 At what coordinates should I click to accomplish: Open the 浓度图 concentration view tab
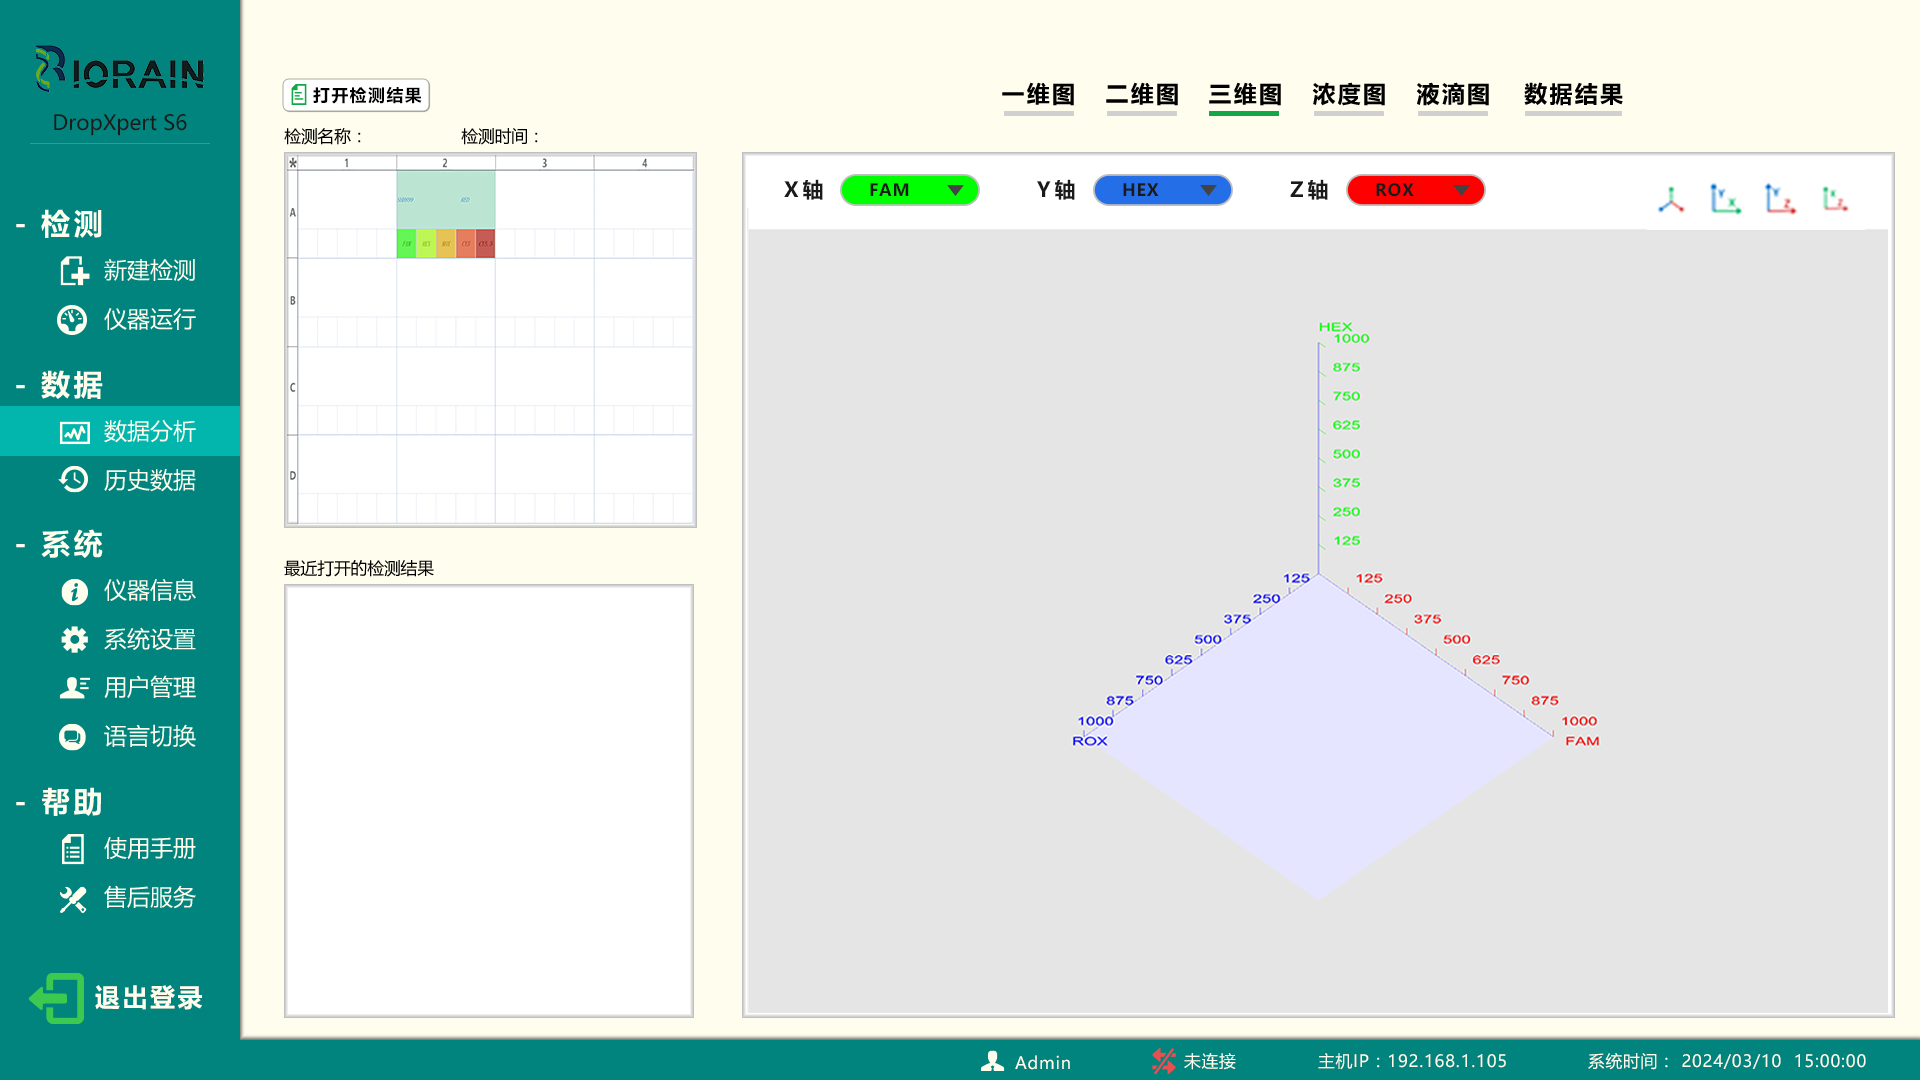coord(1348,95)
